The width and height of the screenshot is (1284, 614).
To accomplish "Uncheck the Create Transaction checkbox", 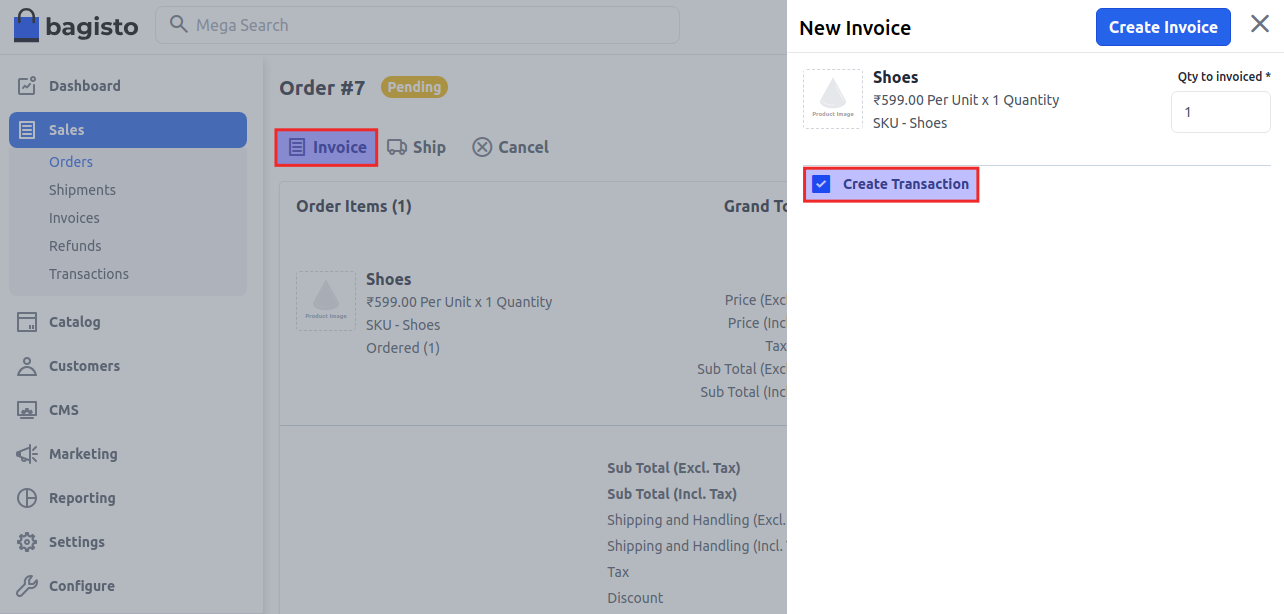I will coord(821,184).
